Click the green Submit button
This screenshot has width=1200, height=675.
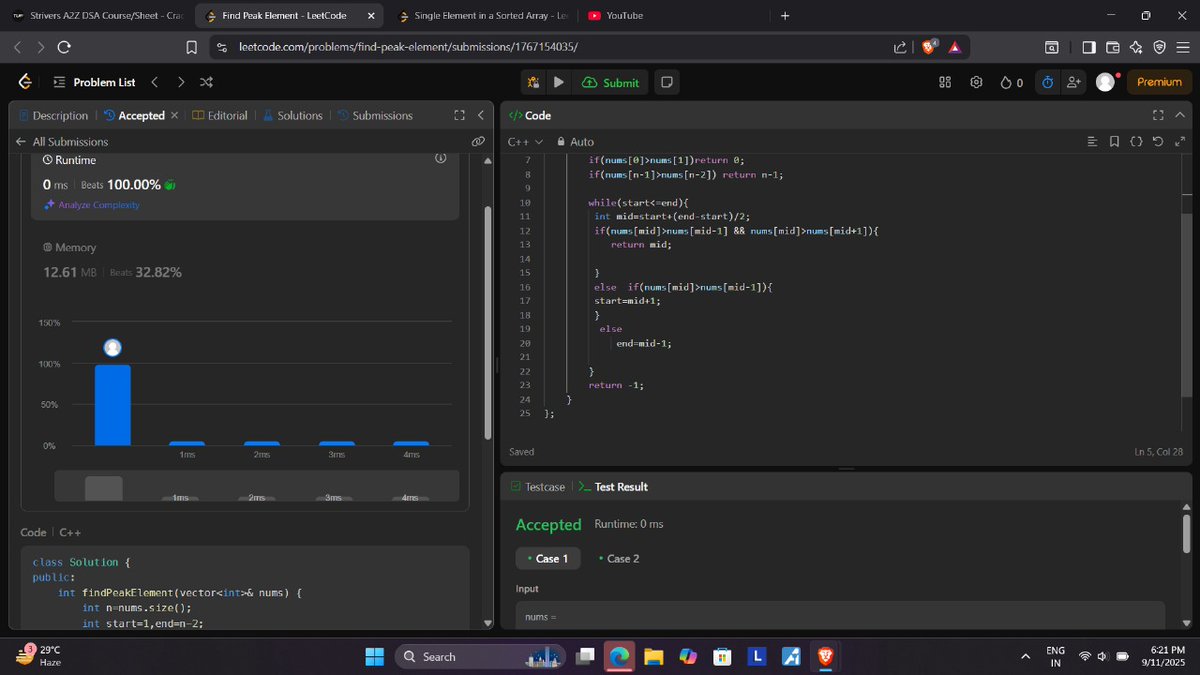pyautogui.click(x=610, y=82)
